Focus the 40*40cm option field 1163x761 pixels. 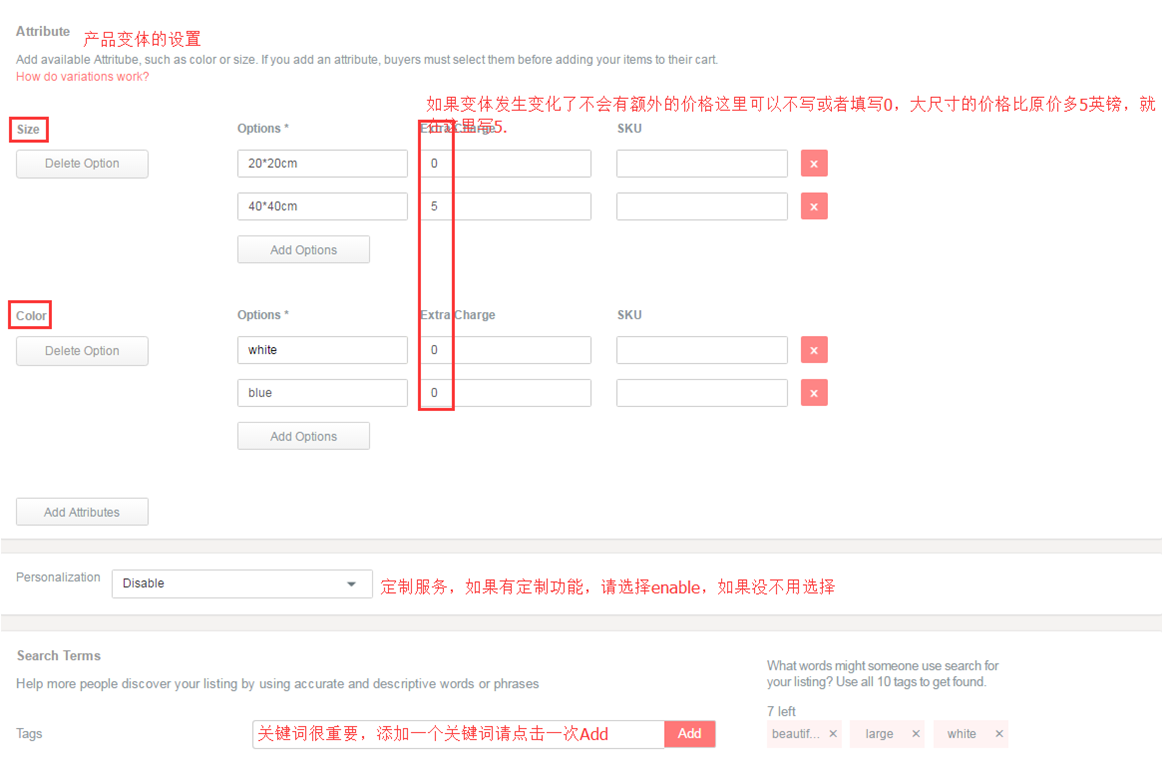(x=323, y=206)
